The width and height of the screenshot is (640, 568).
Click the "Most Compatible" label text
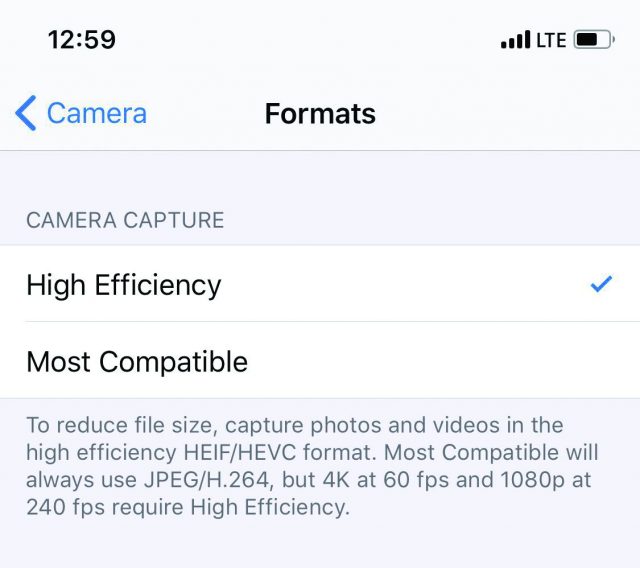[x=137, y=362]
